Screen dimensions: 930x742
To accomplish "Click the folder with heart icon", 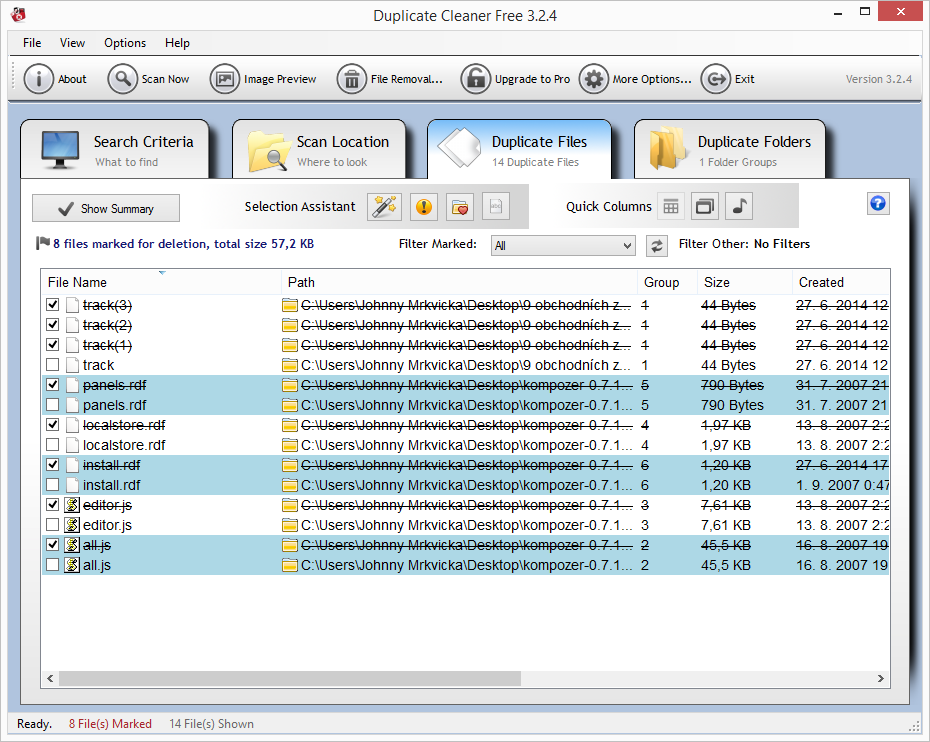I will coord(460,207).
